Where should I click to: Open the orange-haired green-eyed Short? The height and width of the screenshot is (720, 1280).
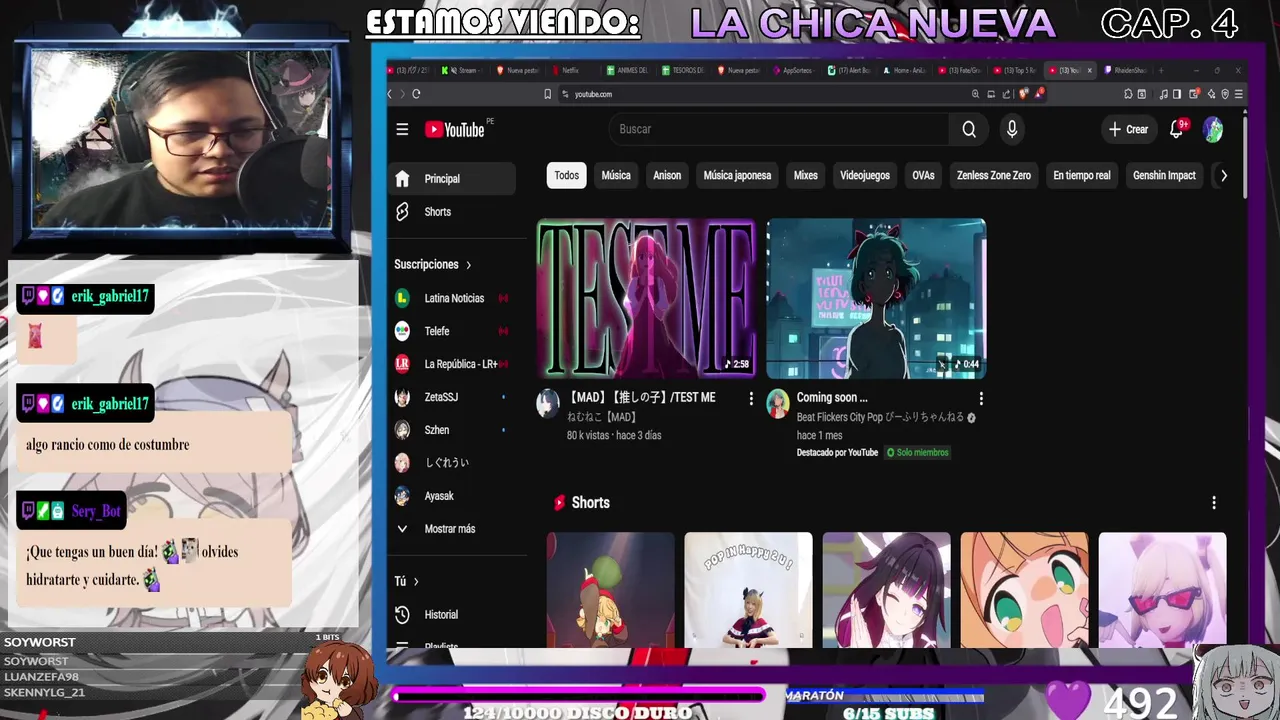1025,590
